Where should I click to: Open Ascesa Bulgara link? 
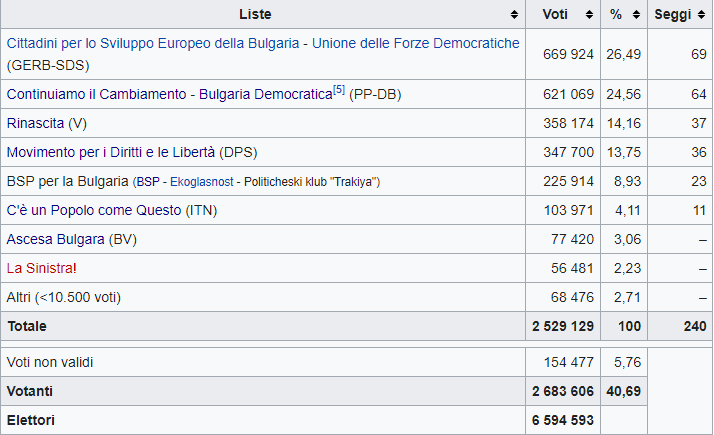point(56,239)
